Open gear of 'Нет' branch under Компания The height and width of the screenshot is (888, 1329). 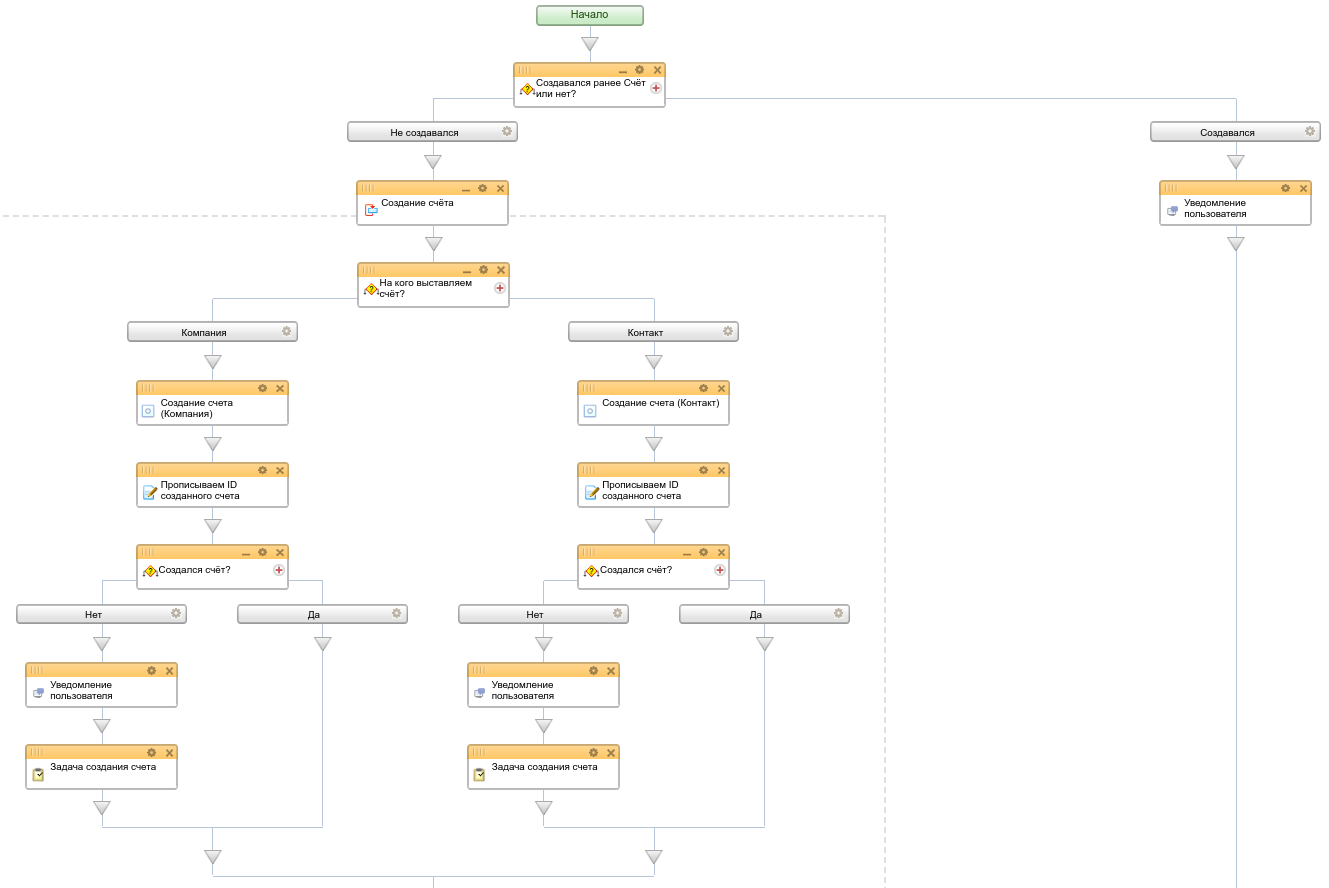pos(176,613)
